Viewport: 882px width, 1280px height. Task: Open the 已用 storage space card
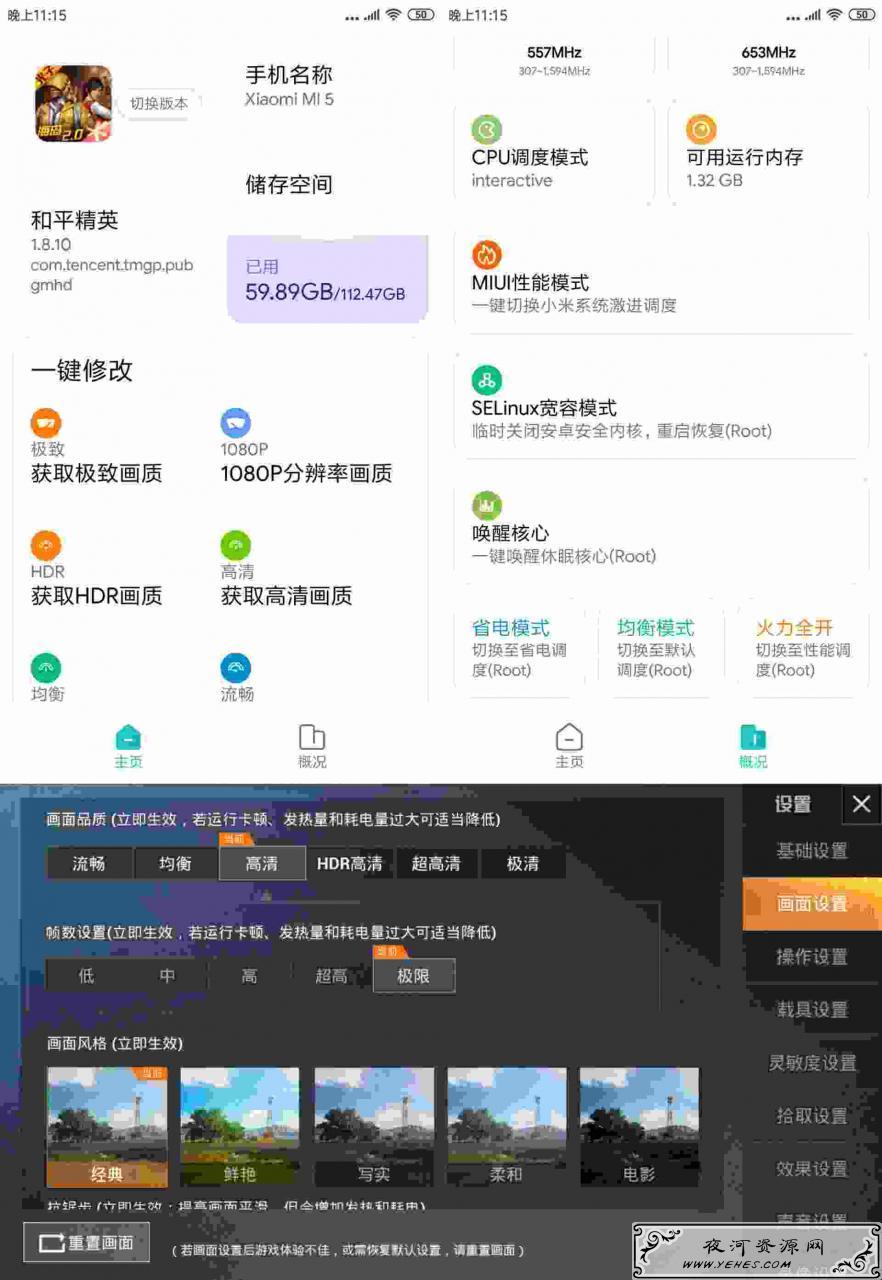pos(327,279)
